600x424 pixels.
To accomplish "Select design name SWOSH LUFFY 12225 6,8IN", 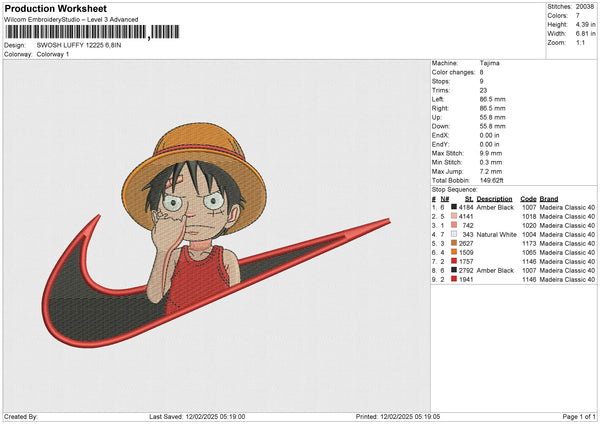I will point(79,45).
